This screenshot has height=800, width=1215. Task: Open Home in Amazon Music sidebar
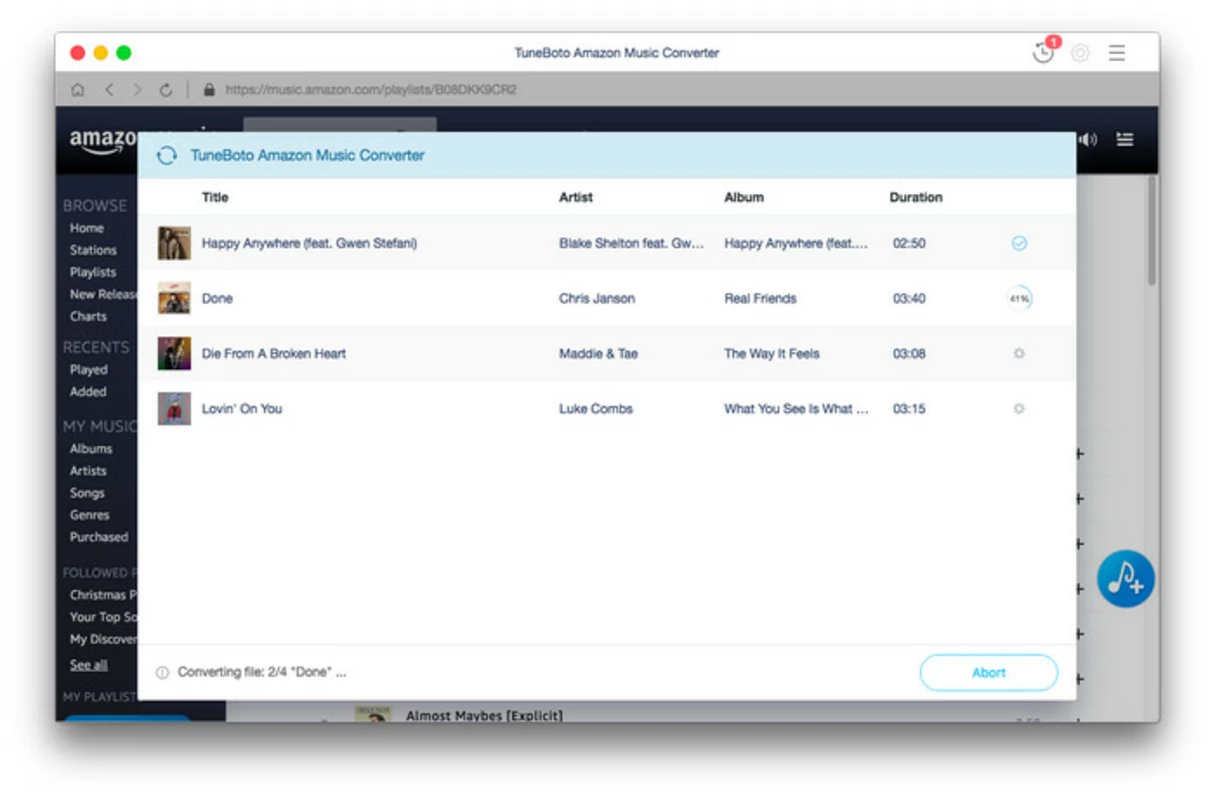tap(87, 228)
